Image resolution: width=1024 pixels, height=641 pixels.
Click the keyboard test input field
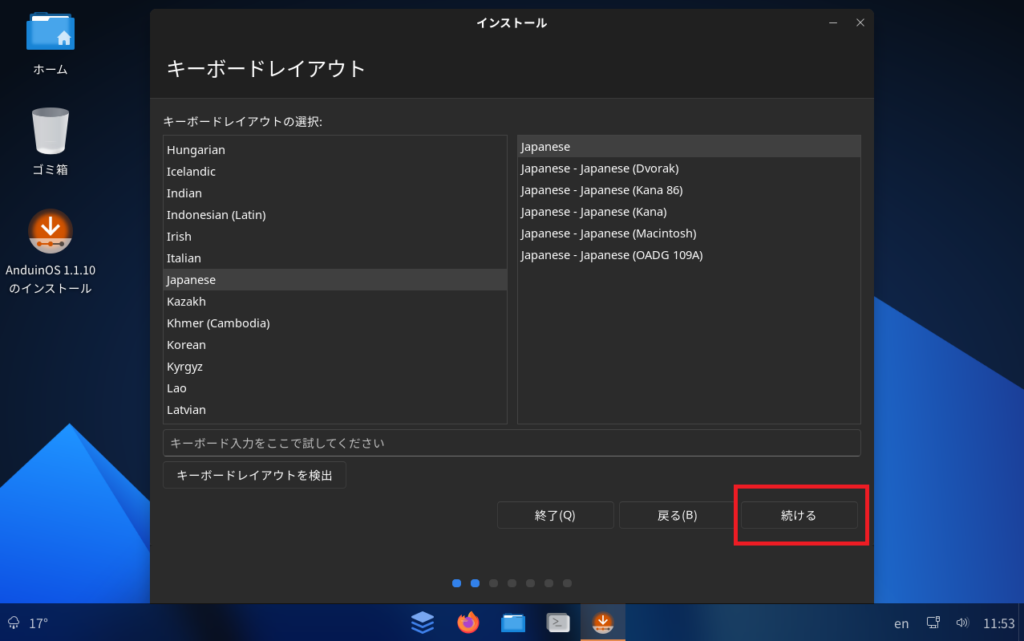point(511,442)
